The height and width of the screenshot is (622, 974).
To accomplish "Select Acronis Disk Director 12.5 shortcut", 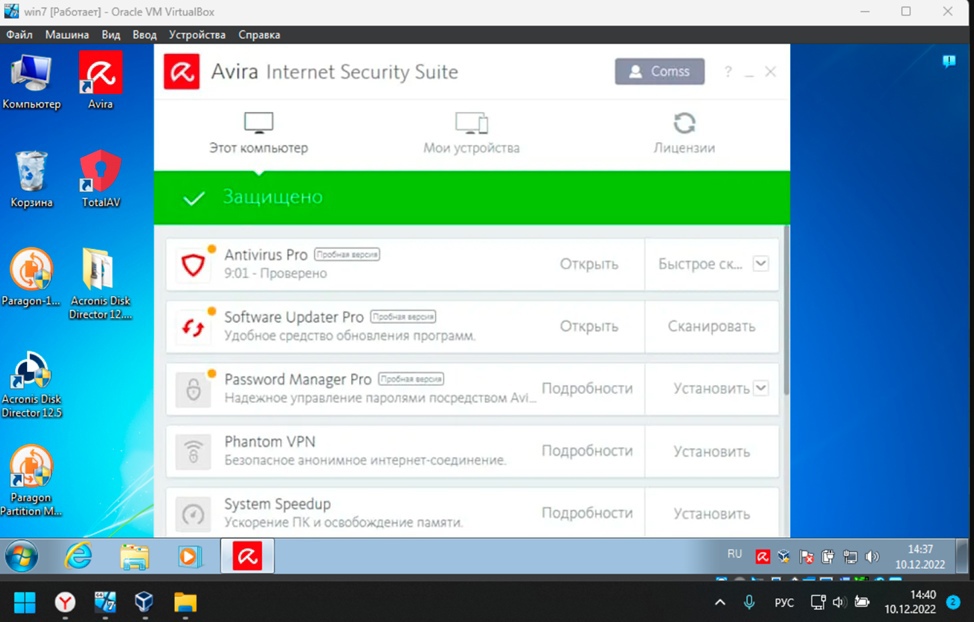I will coord(31,384).
